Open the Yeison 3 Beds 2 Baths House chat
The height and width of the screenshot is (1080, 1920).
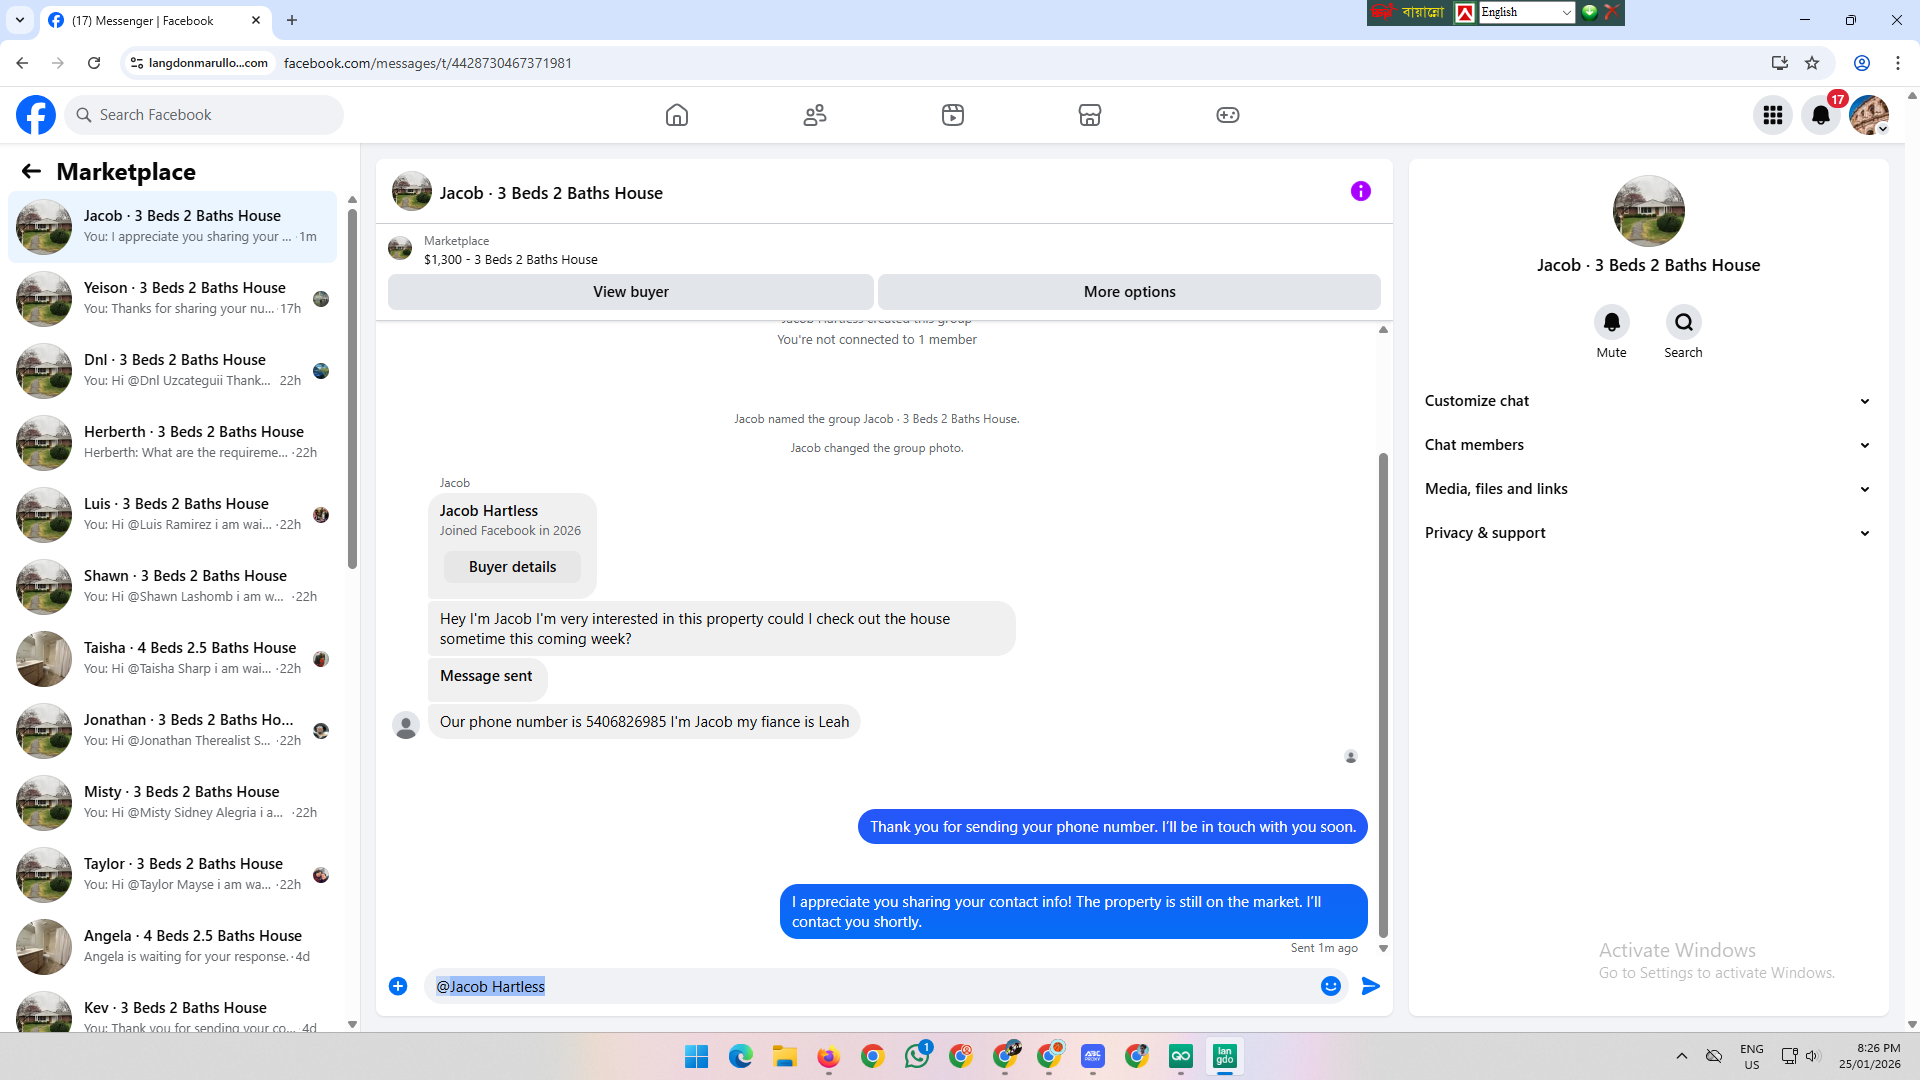pyautogui.click(x=173, y=298)
